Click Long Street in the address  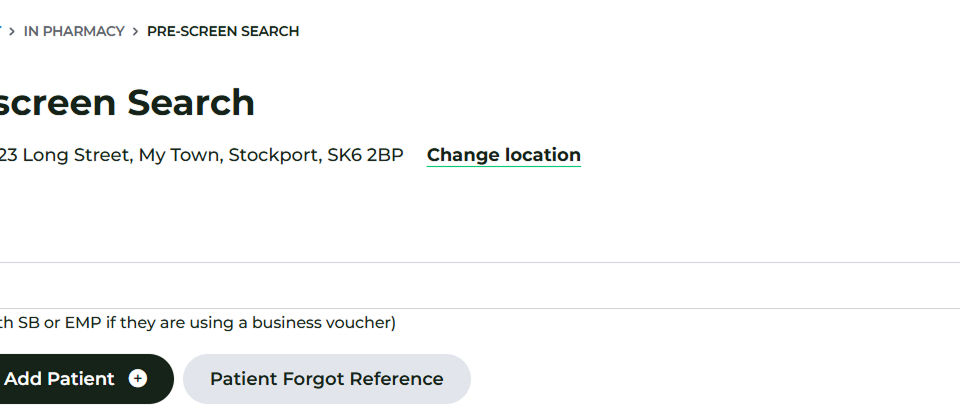[x=76, y=155]
